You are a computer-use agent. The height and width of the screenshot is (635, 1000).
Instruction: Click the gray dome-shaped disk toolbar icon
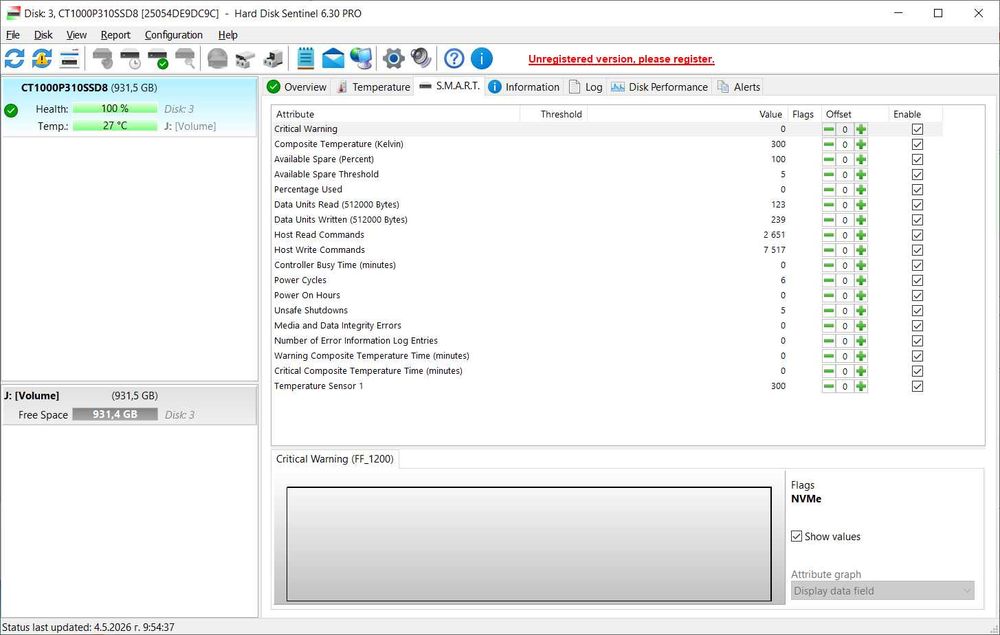[217, 59]
